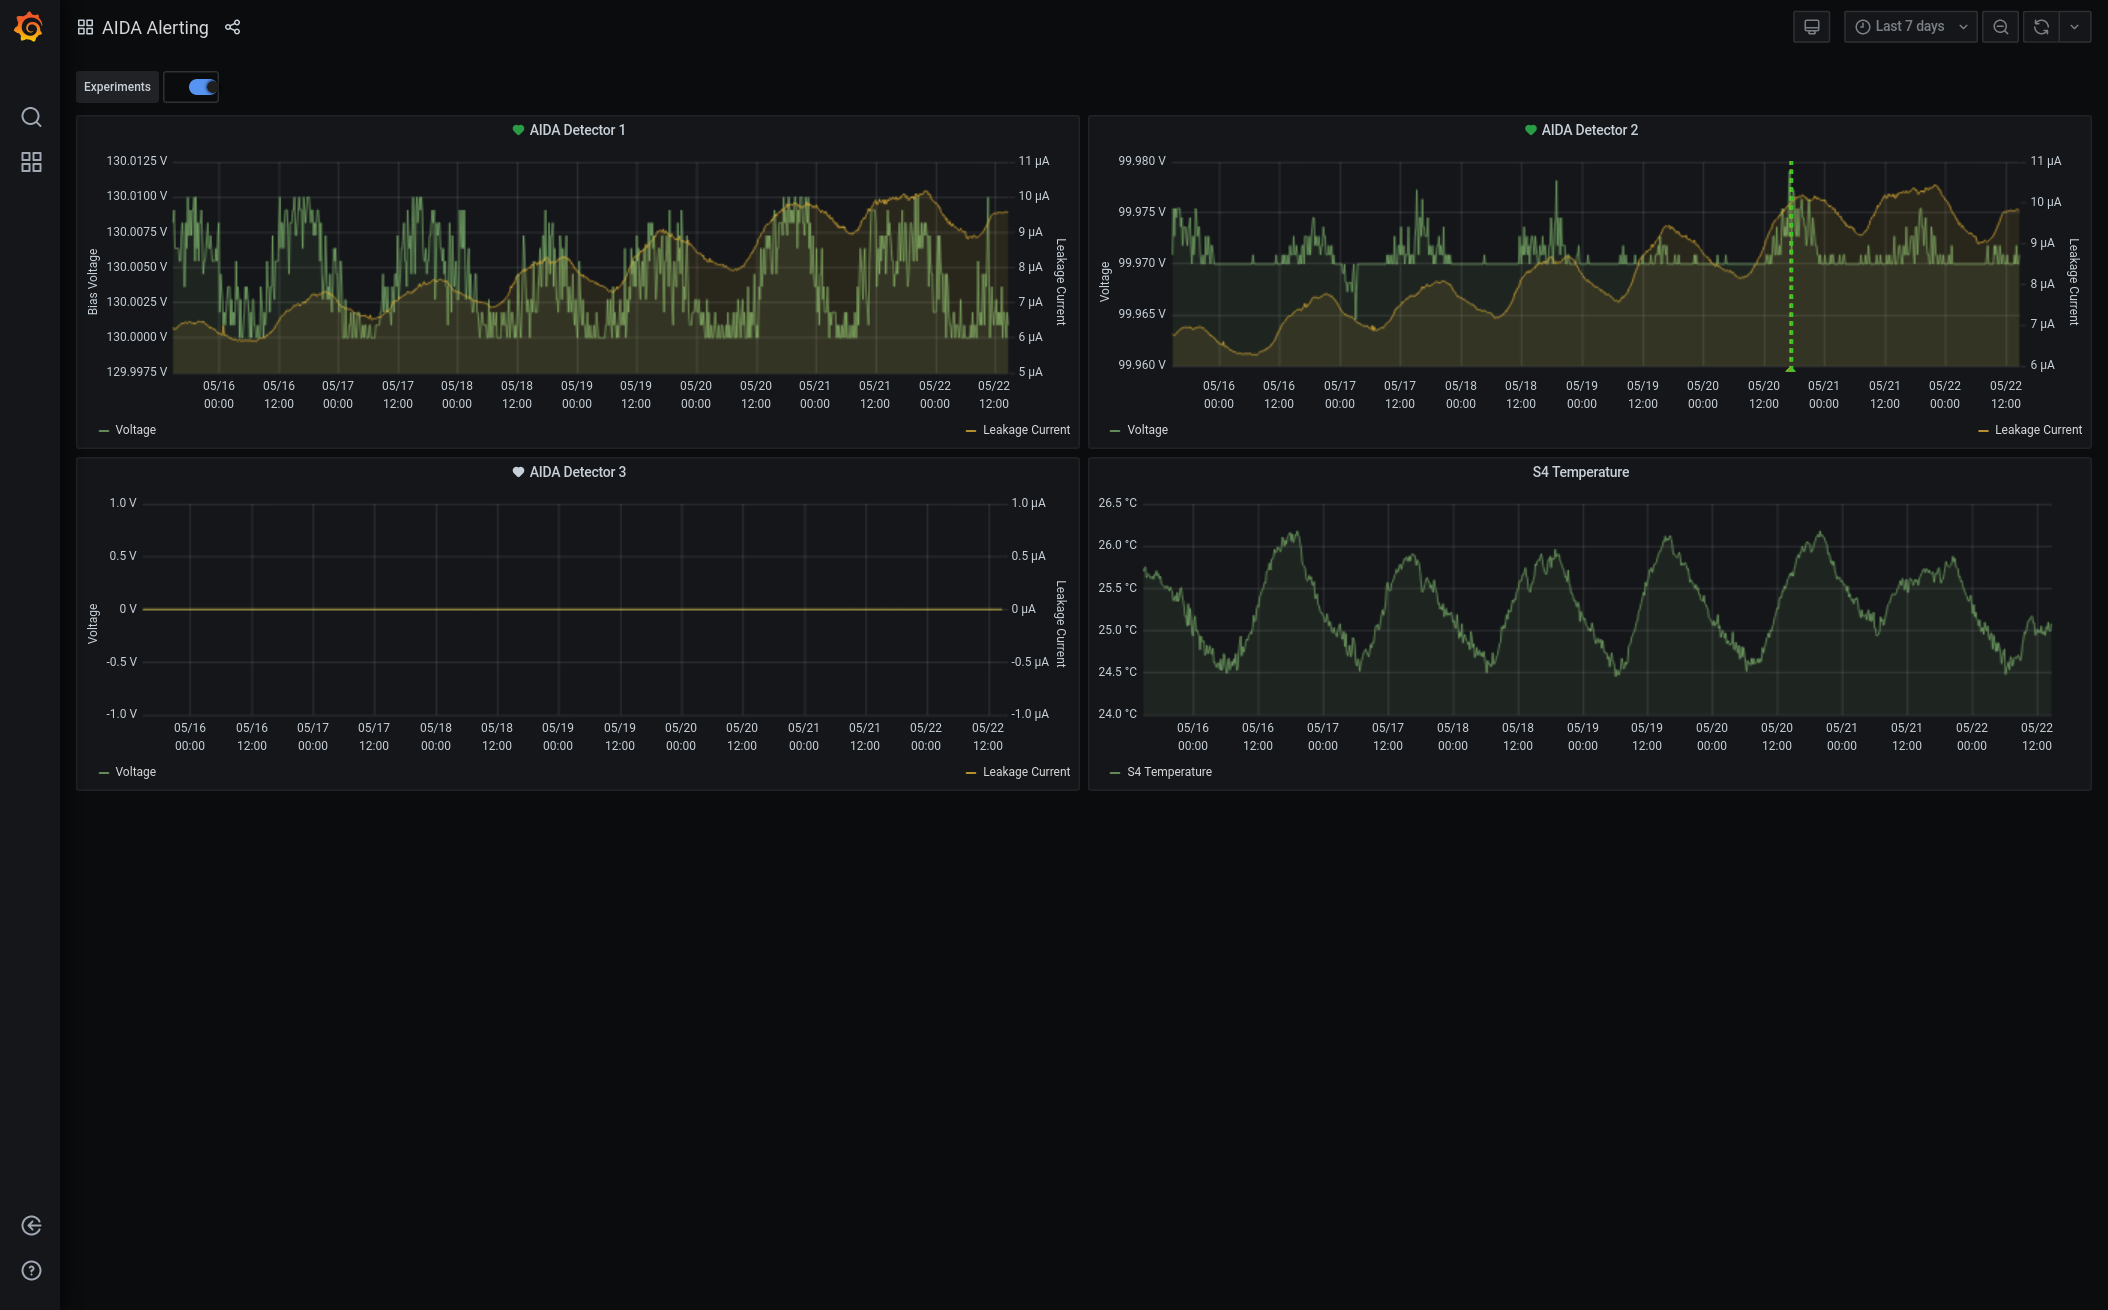Open the help question mark icon
This screenshot has width=2108, height=1310.
click(31, 1271)
